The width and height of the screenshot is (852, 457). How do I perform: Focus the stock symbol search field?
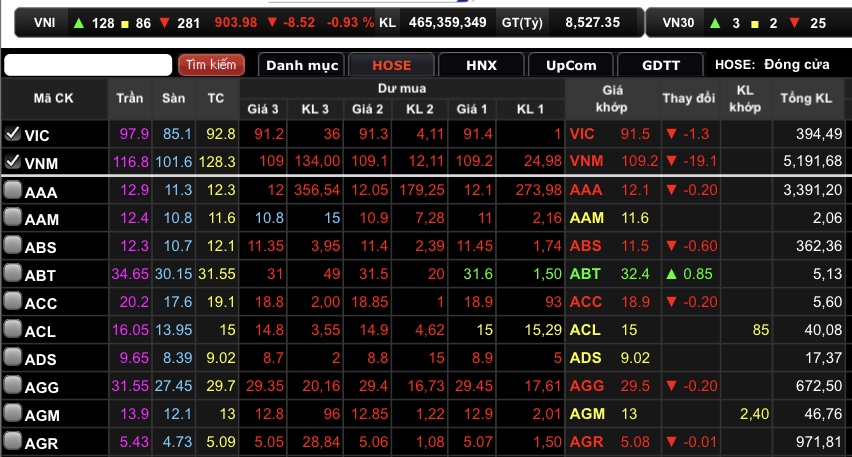point(88,65)
